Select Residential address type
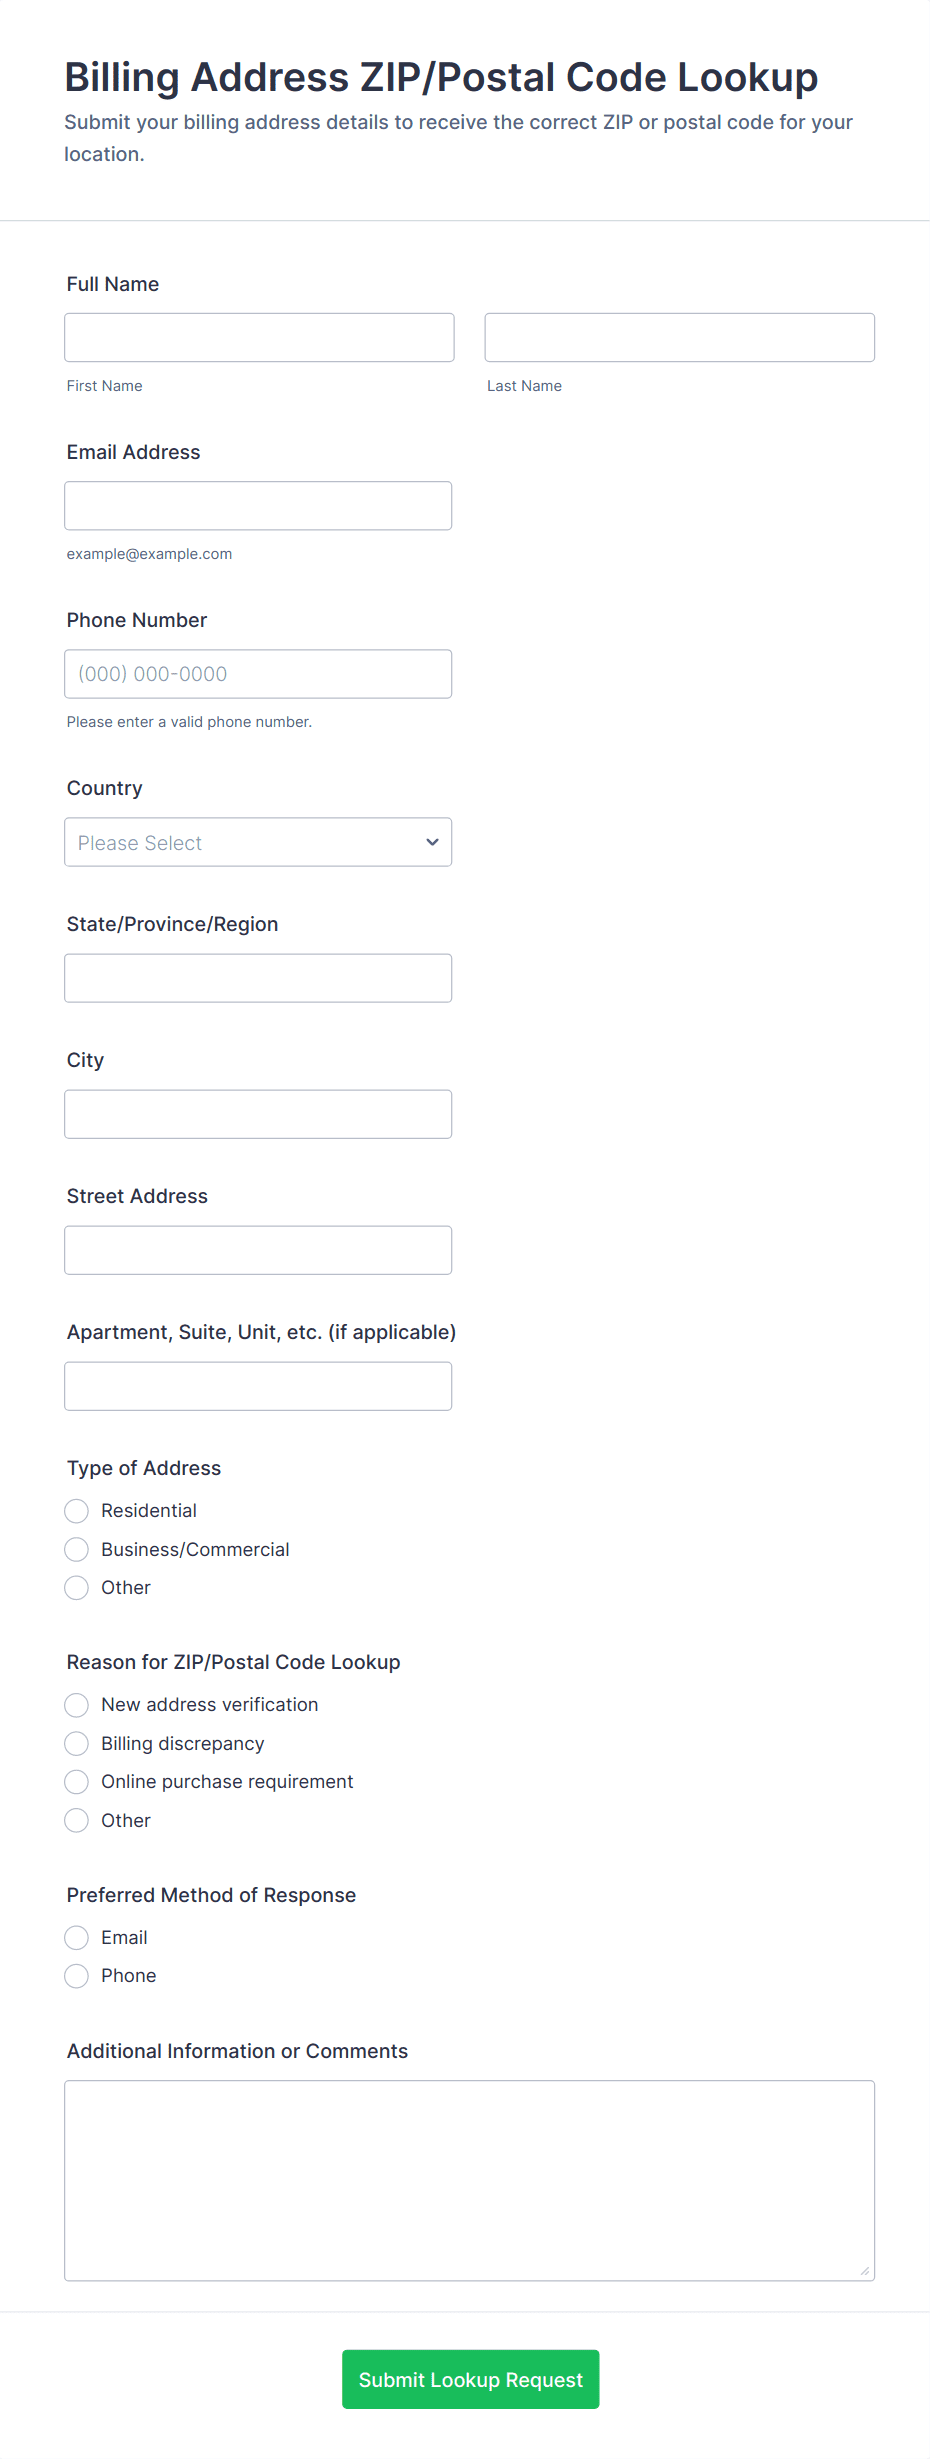The image size is (930, 2459). coord(77,1510)
